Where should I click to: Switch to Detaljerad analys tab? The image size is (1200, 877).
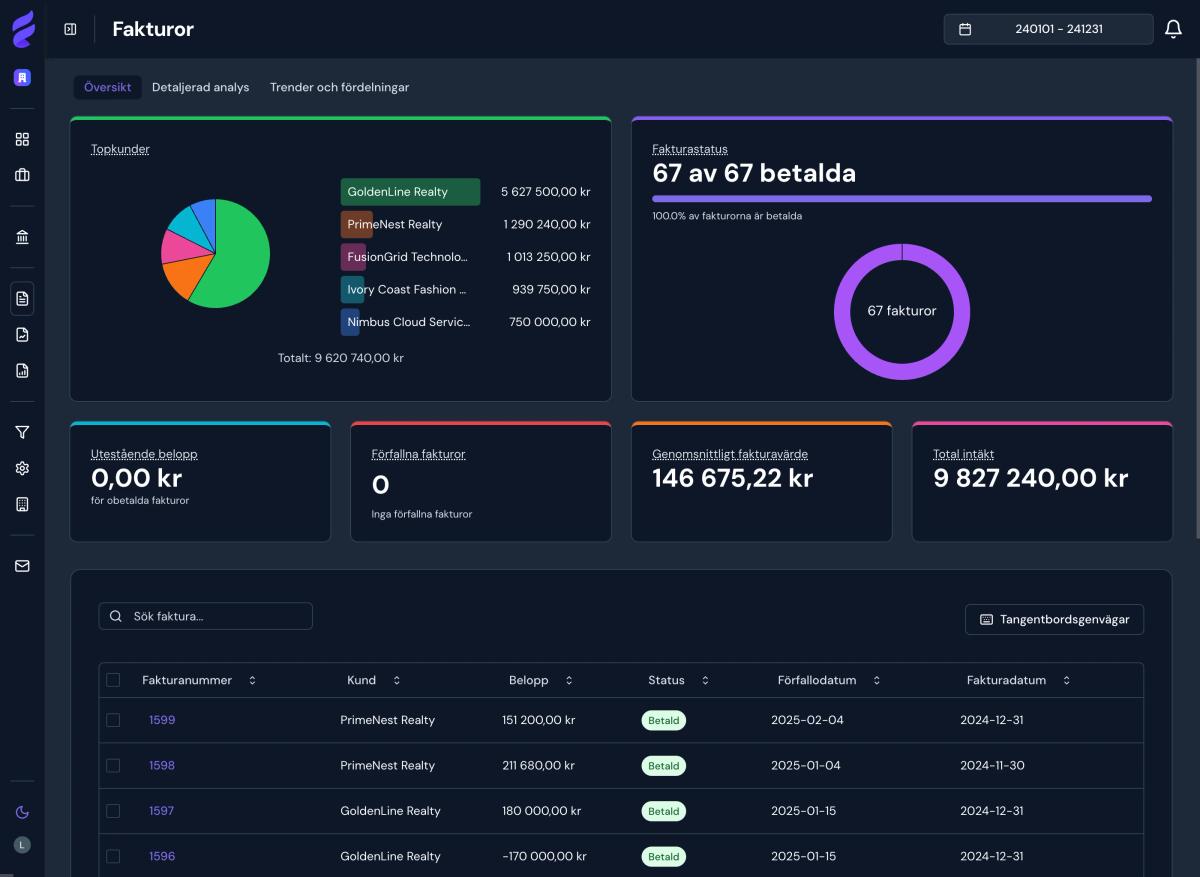tap(200, 87)
